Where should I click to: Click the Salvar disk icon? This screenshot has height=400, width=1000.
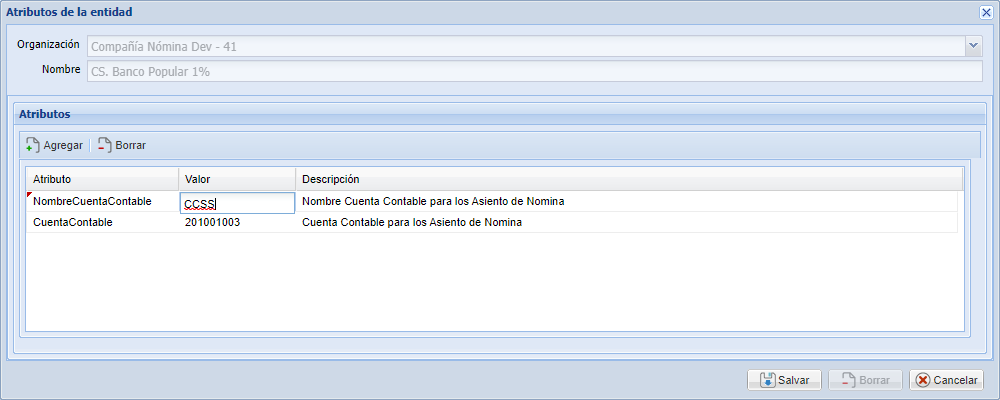point(768,380)
